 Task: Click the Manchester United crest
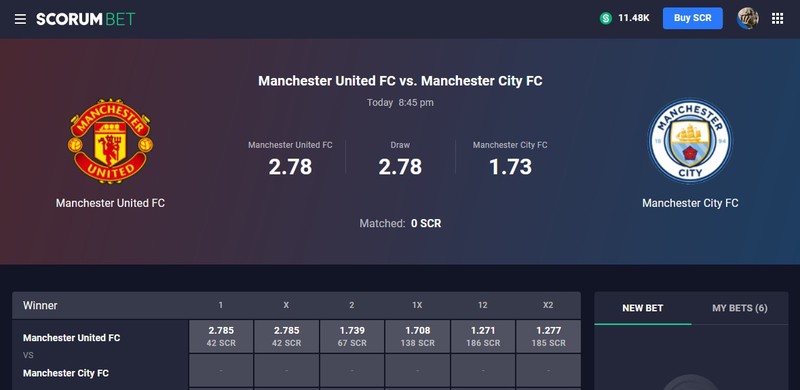(110, 141)
